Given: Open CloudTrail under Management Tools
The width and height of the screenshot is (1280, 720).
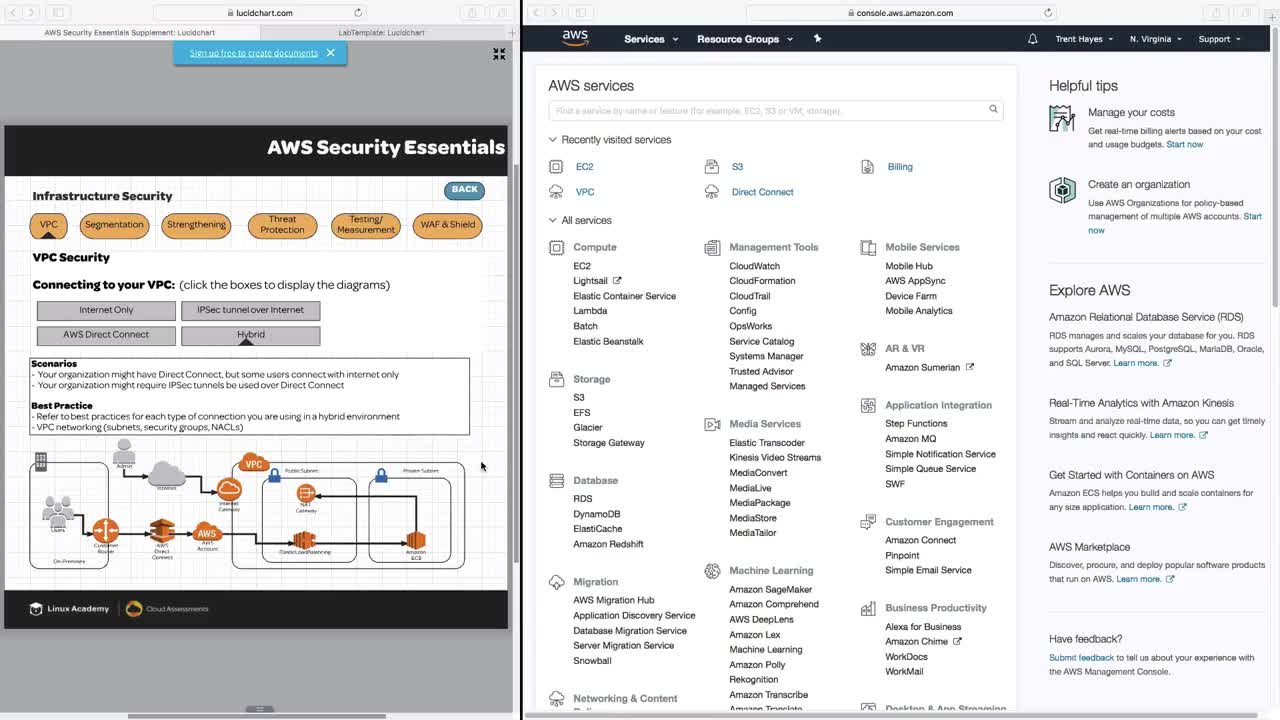Looking at the screenshot, I should [750, 296].
